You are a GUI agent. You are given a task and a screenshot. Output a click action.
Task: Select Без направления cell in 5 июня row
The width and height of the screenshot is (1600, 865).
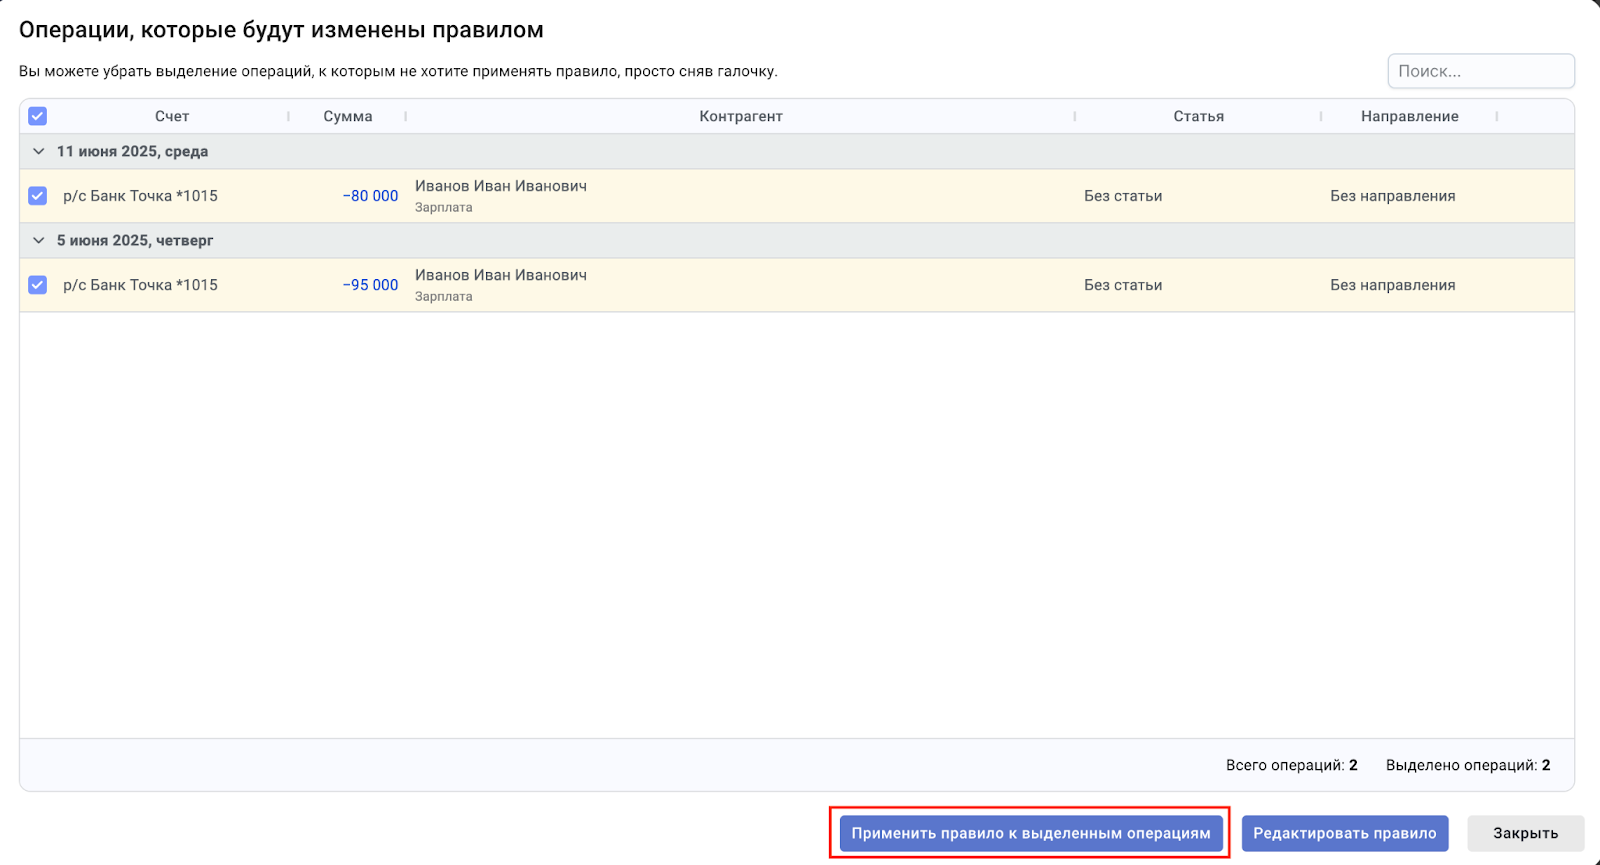click(1392, 285)
